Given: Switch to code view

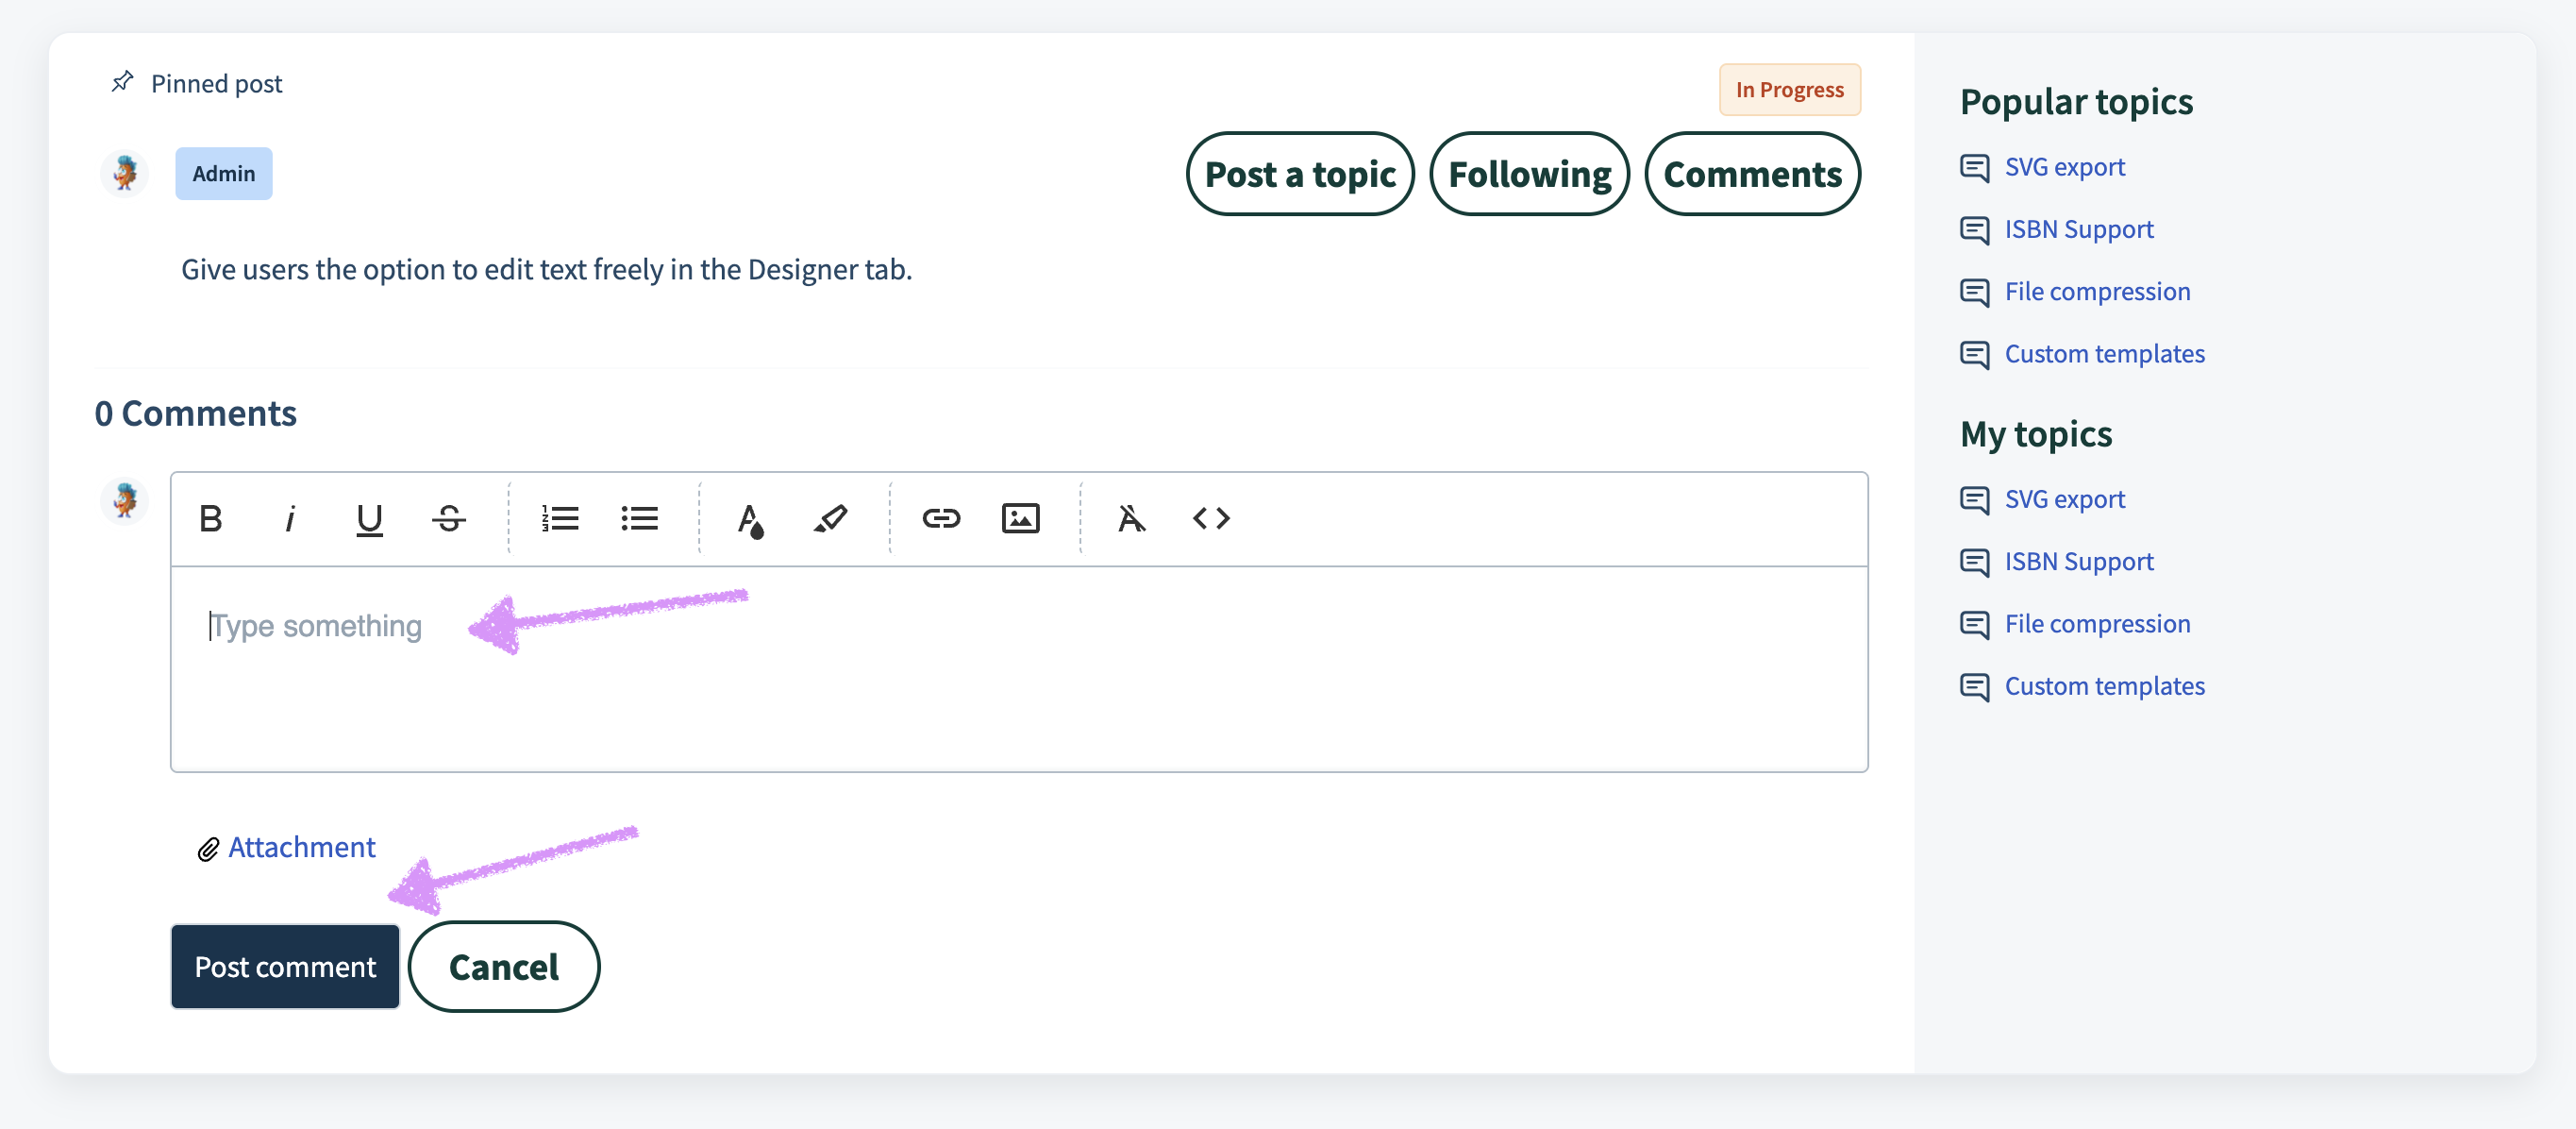Looking at the screenshot, I should [1211, 518].
